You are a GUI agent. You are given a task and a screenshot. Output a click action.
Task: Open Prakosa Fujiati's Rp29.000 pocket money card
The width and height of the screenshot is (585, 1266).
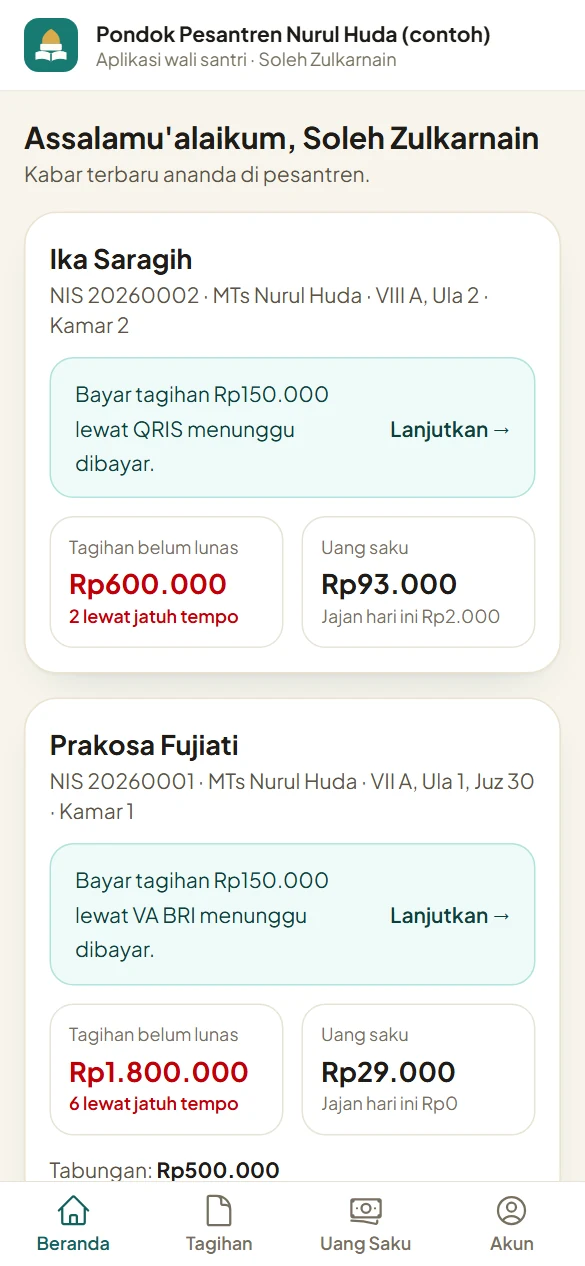click(x=418, y=1069)
